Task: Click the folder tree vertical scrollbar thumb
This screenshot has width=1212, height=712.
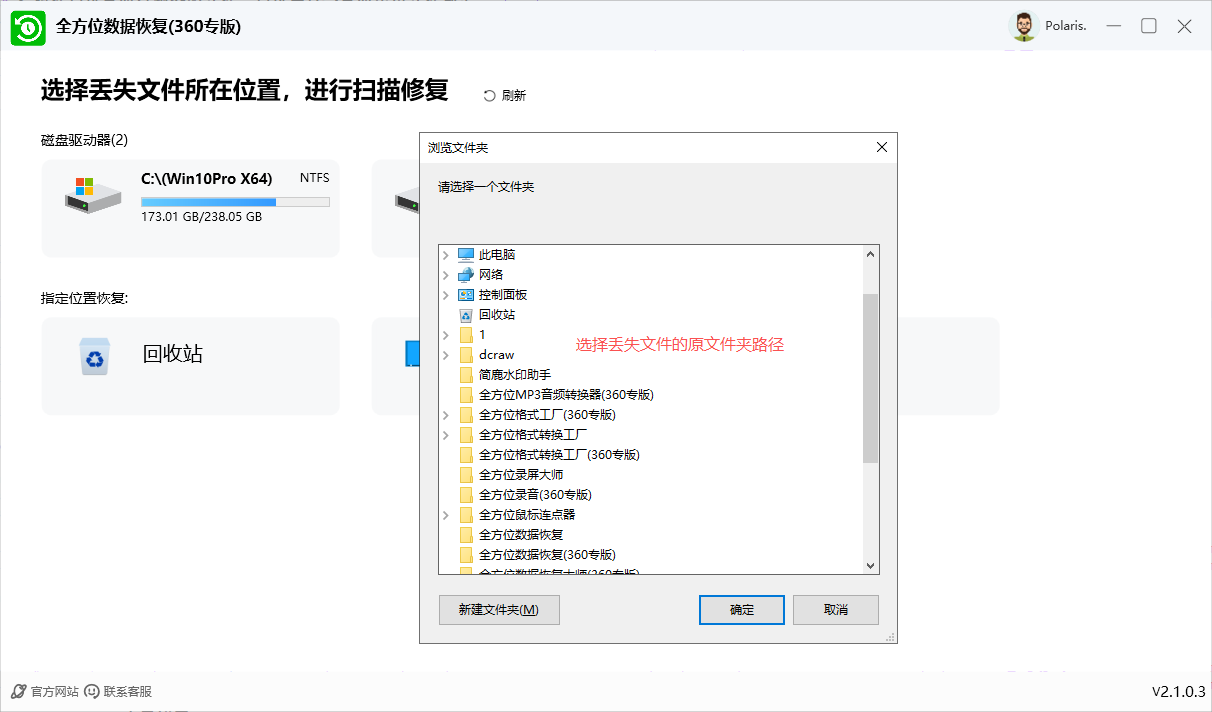Action: pyautogui.click(x=870, y=378)
